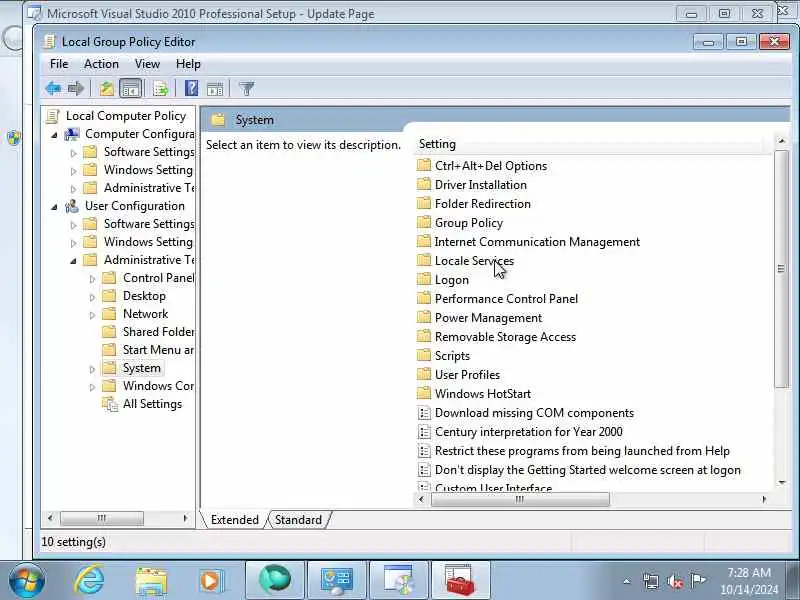Click the settings list horizontal scrollbar thumb
Image resolution: width=800 pixels, height=600 pixels.
(x=520, y=499)
